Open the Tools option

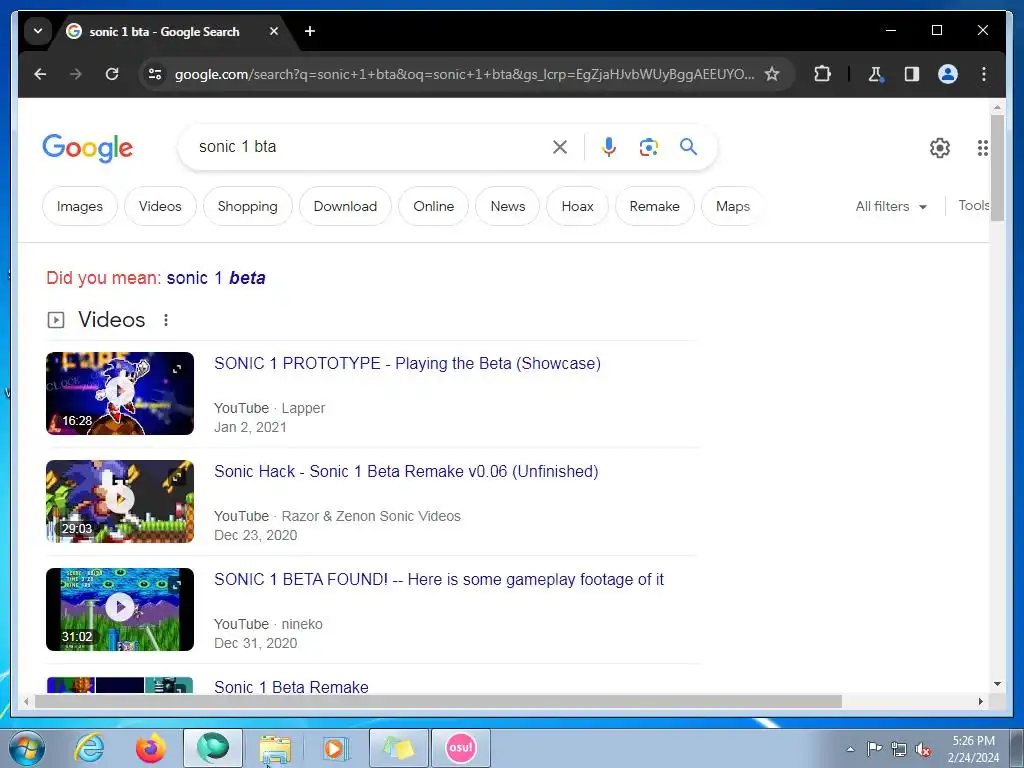[x=973, y=206]
